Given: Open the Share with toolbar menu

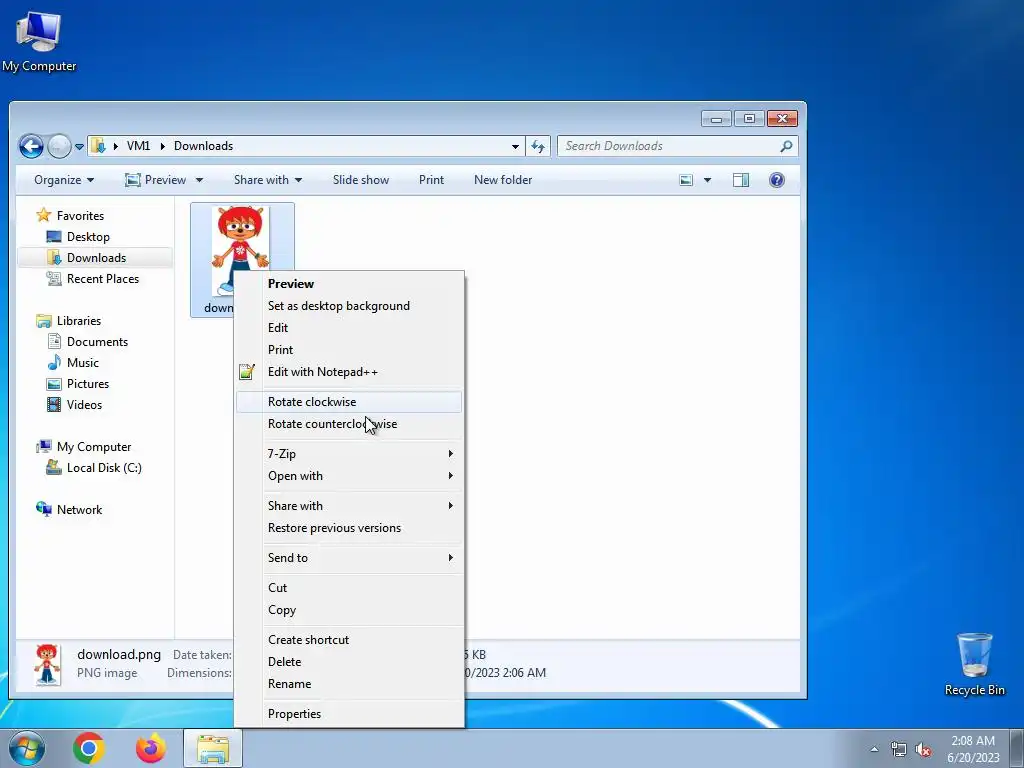Looking at the screenshot, I should (268, 180).
